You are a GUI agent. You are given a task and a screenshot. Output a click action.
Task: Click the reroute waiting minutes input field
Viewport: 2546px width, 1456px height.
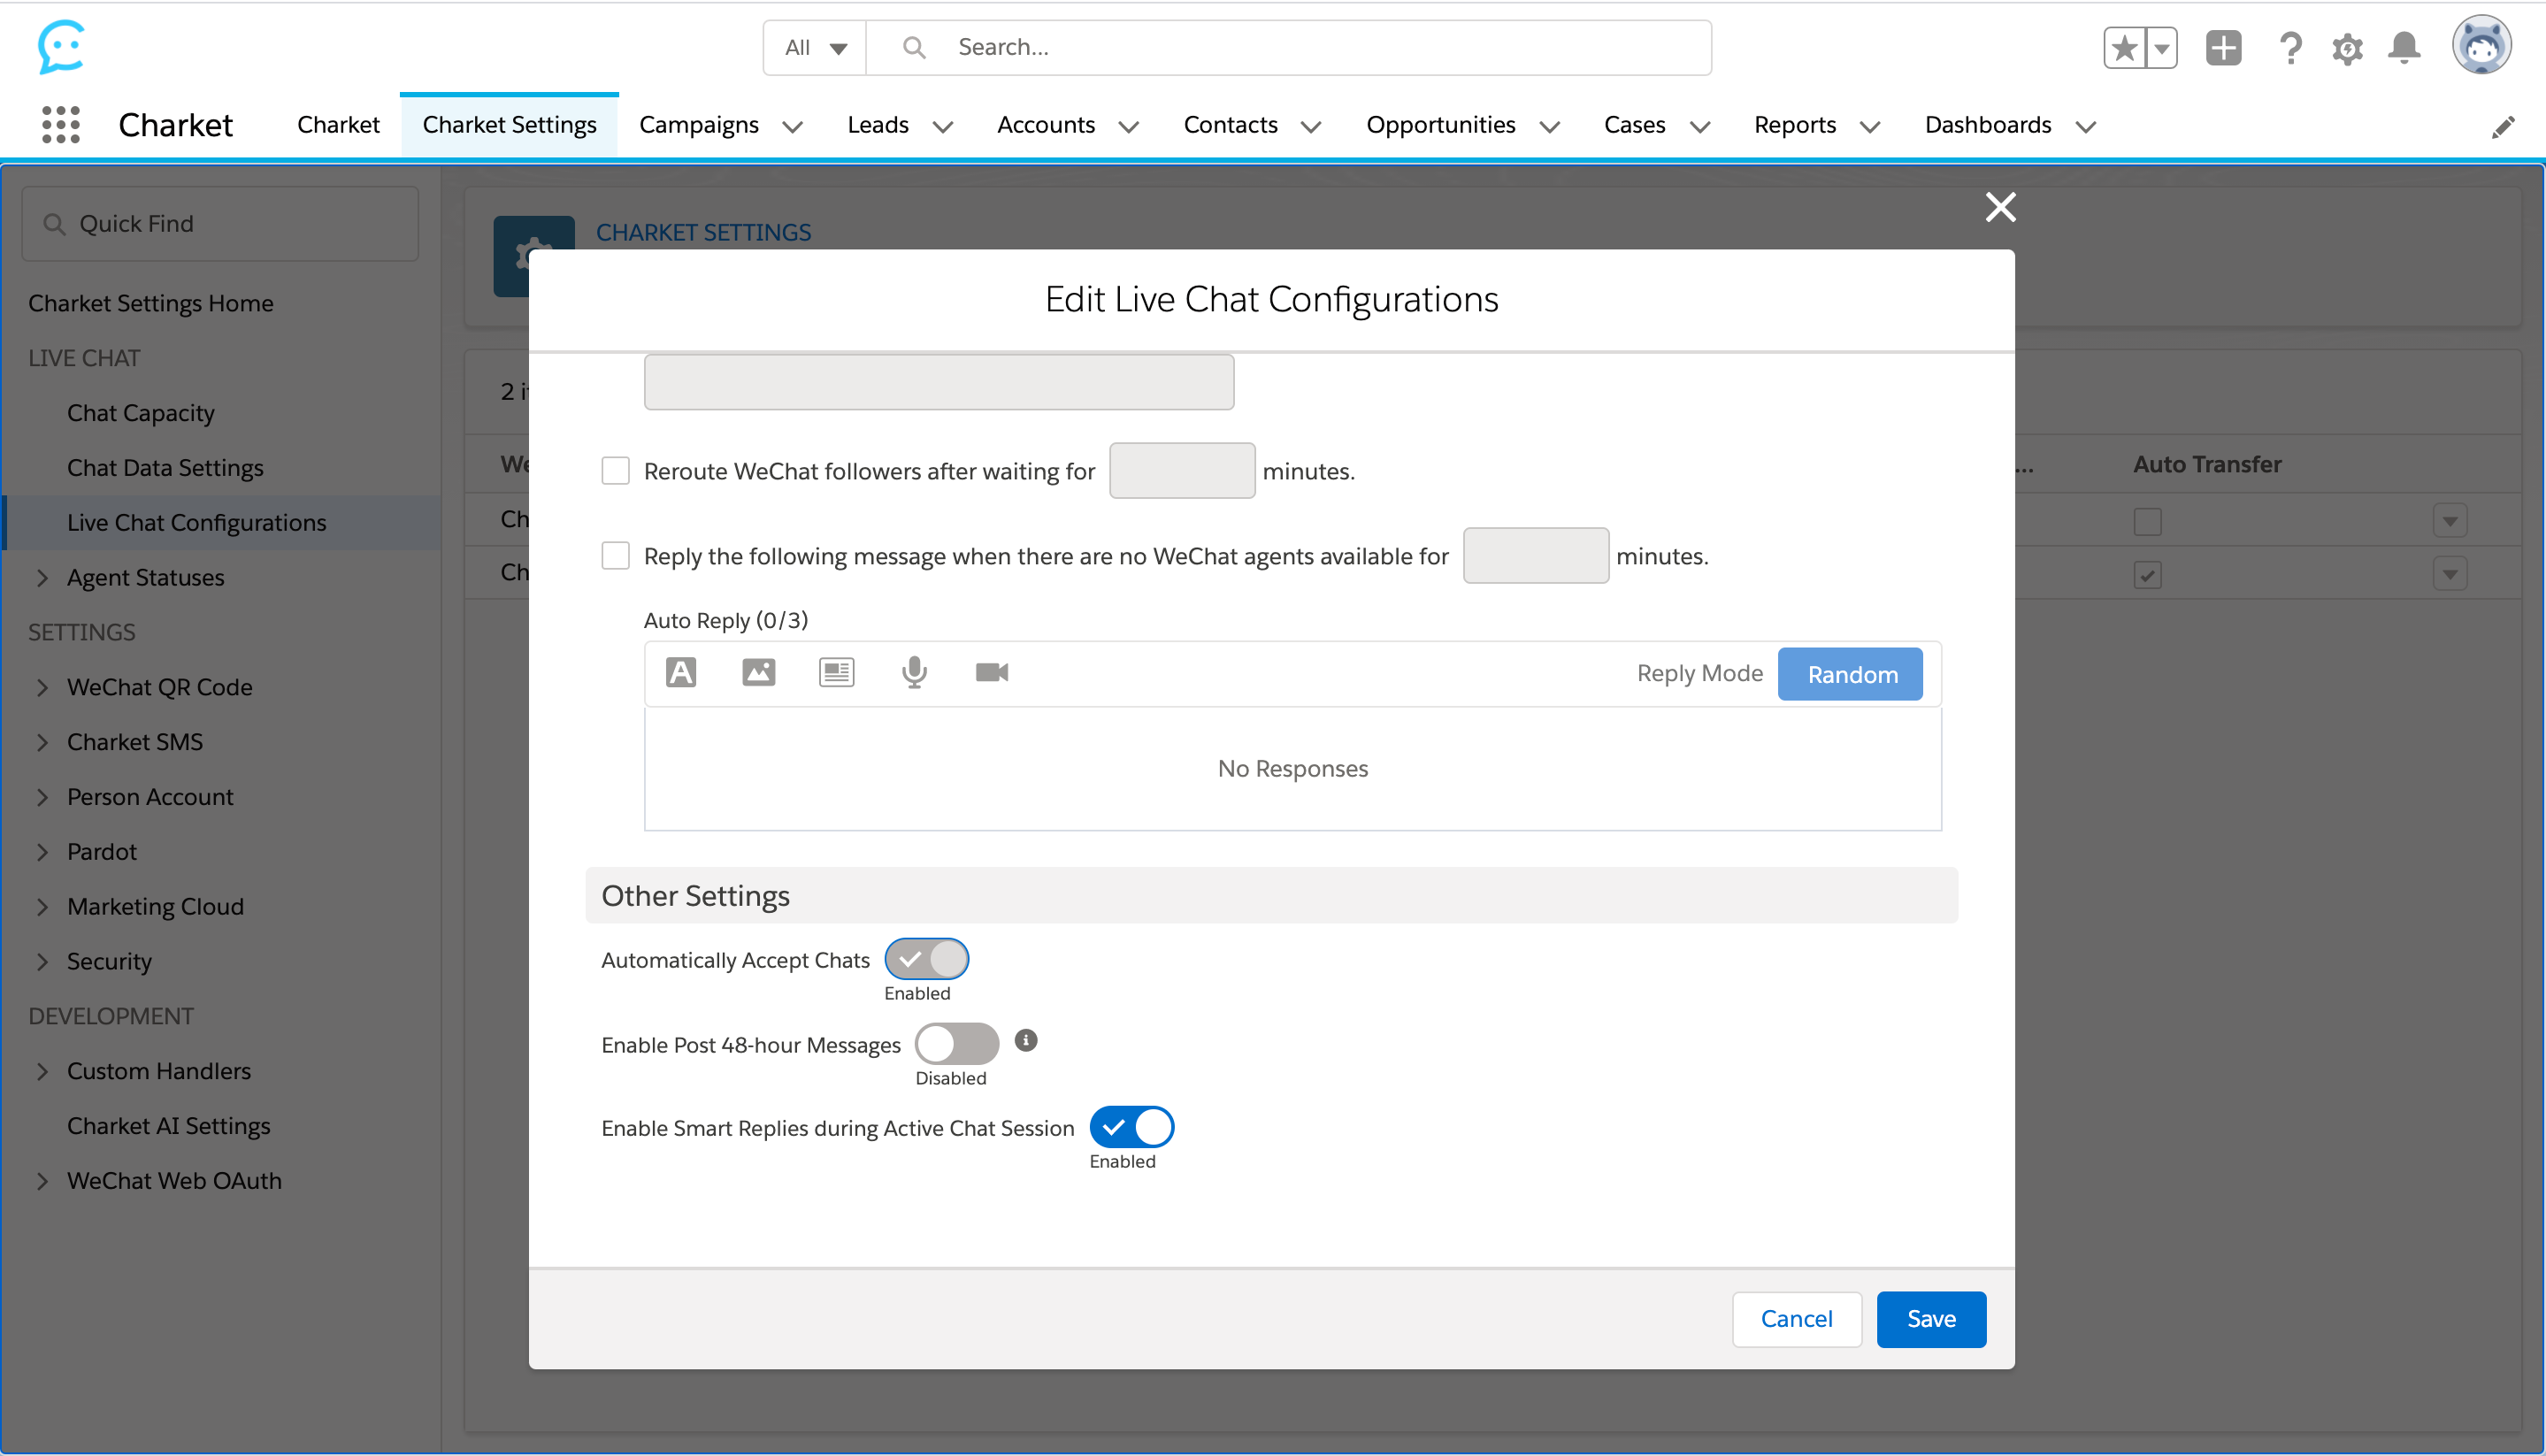[x=1181, y=471]
